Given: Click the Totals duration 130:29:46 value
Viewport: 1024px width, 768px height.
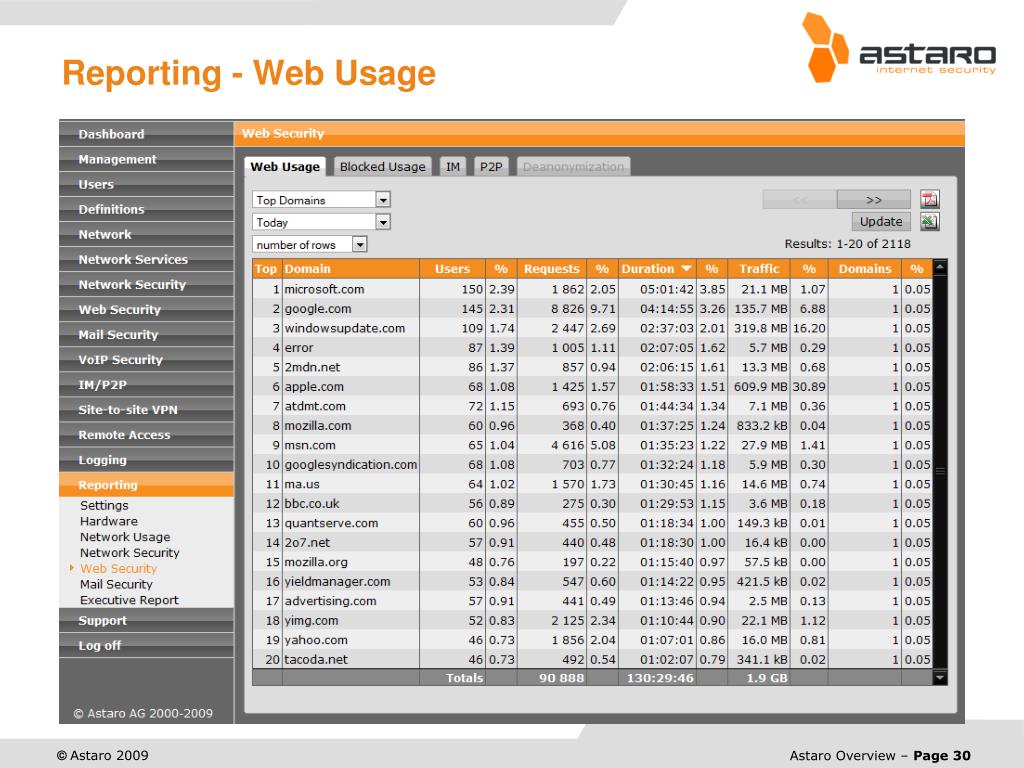Looking at the screenshot, I should tap(660, 678).
